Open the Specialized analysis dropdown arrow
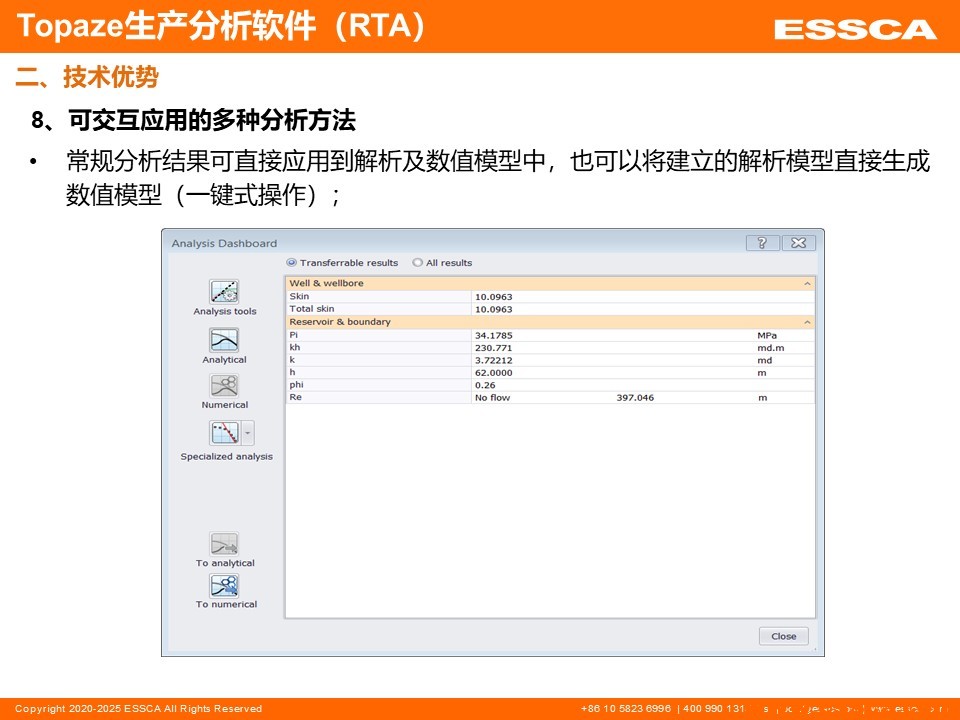Screen dimensions: 960x720 [x=248, y=433]
